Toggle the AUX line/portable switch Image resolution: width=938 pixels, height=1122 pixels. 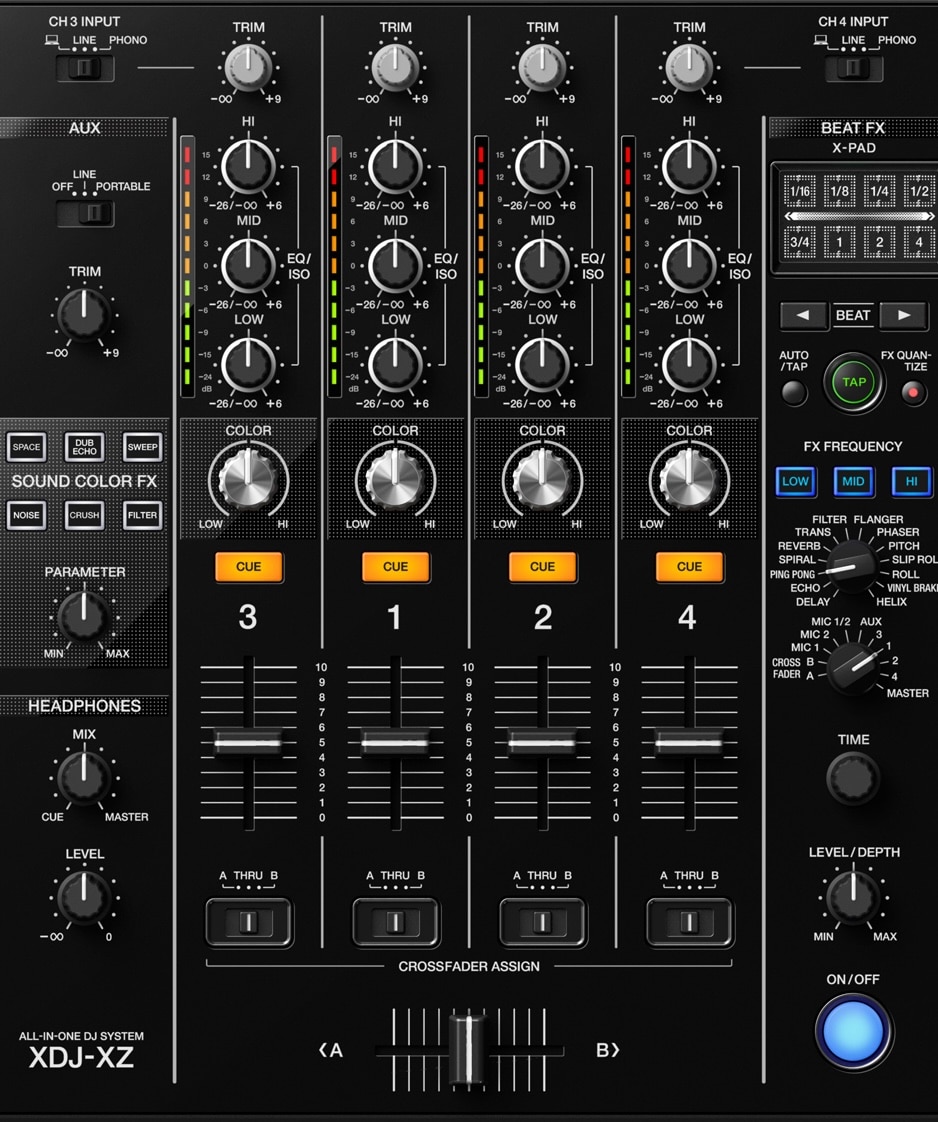pos(85,213)
